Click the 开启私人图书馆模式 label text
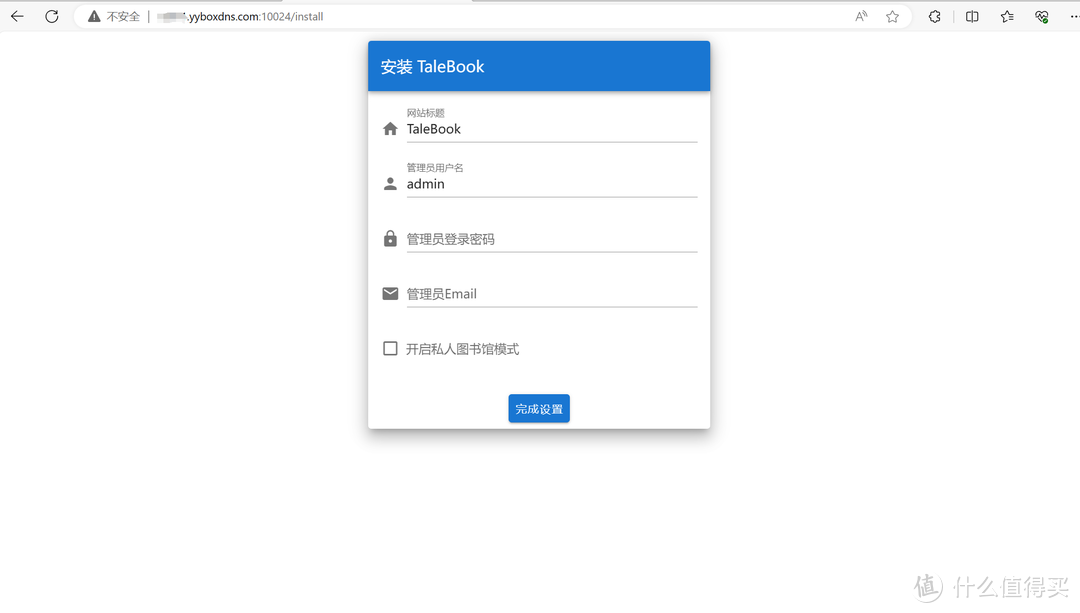Screen dimensions: 1080x613 [x=462, y=349]
